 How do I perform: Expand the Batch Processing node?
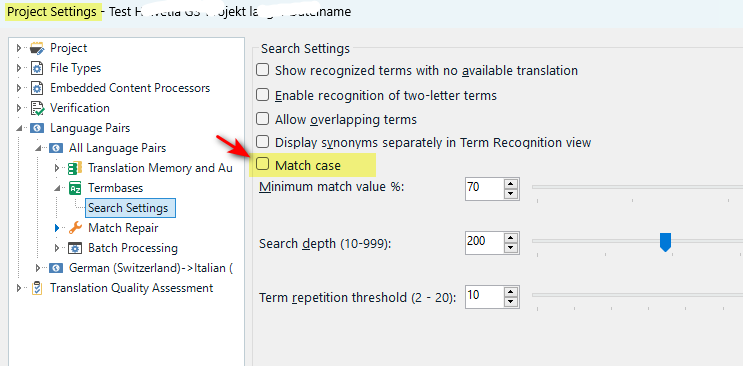(x=57, y=248)
